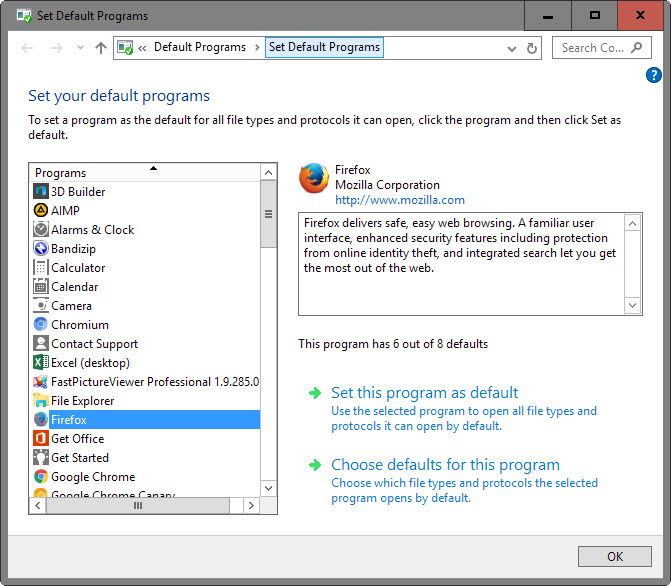
Task: Click the Calendar icon in the list
Action: [x=41, y=286]
